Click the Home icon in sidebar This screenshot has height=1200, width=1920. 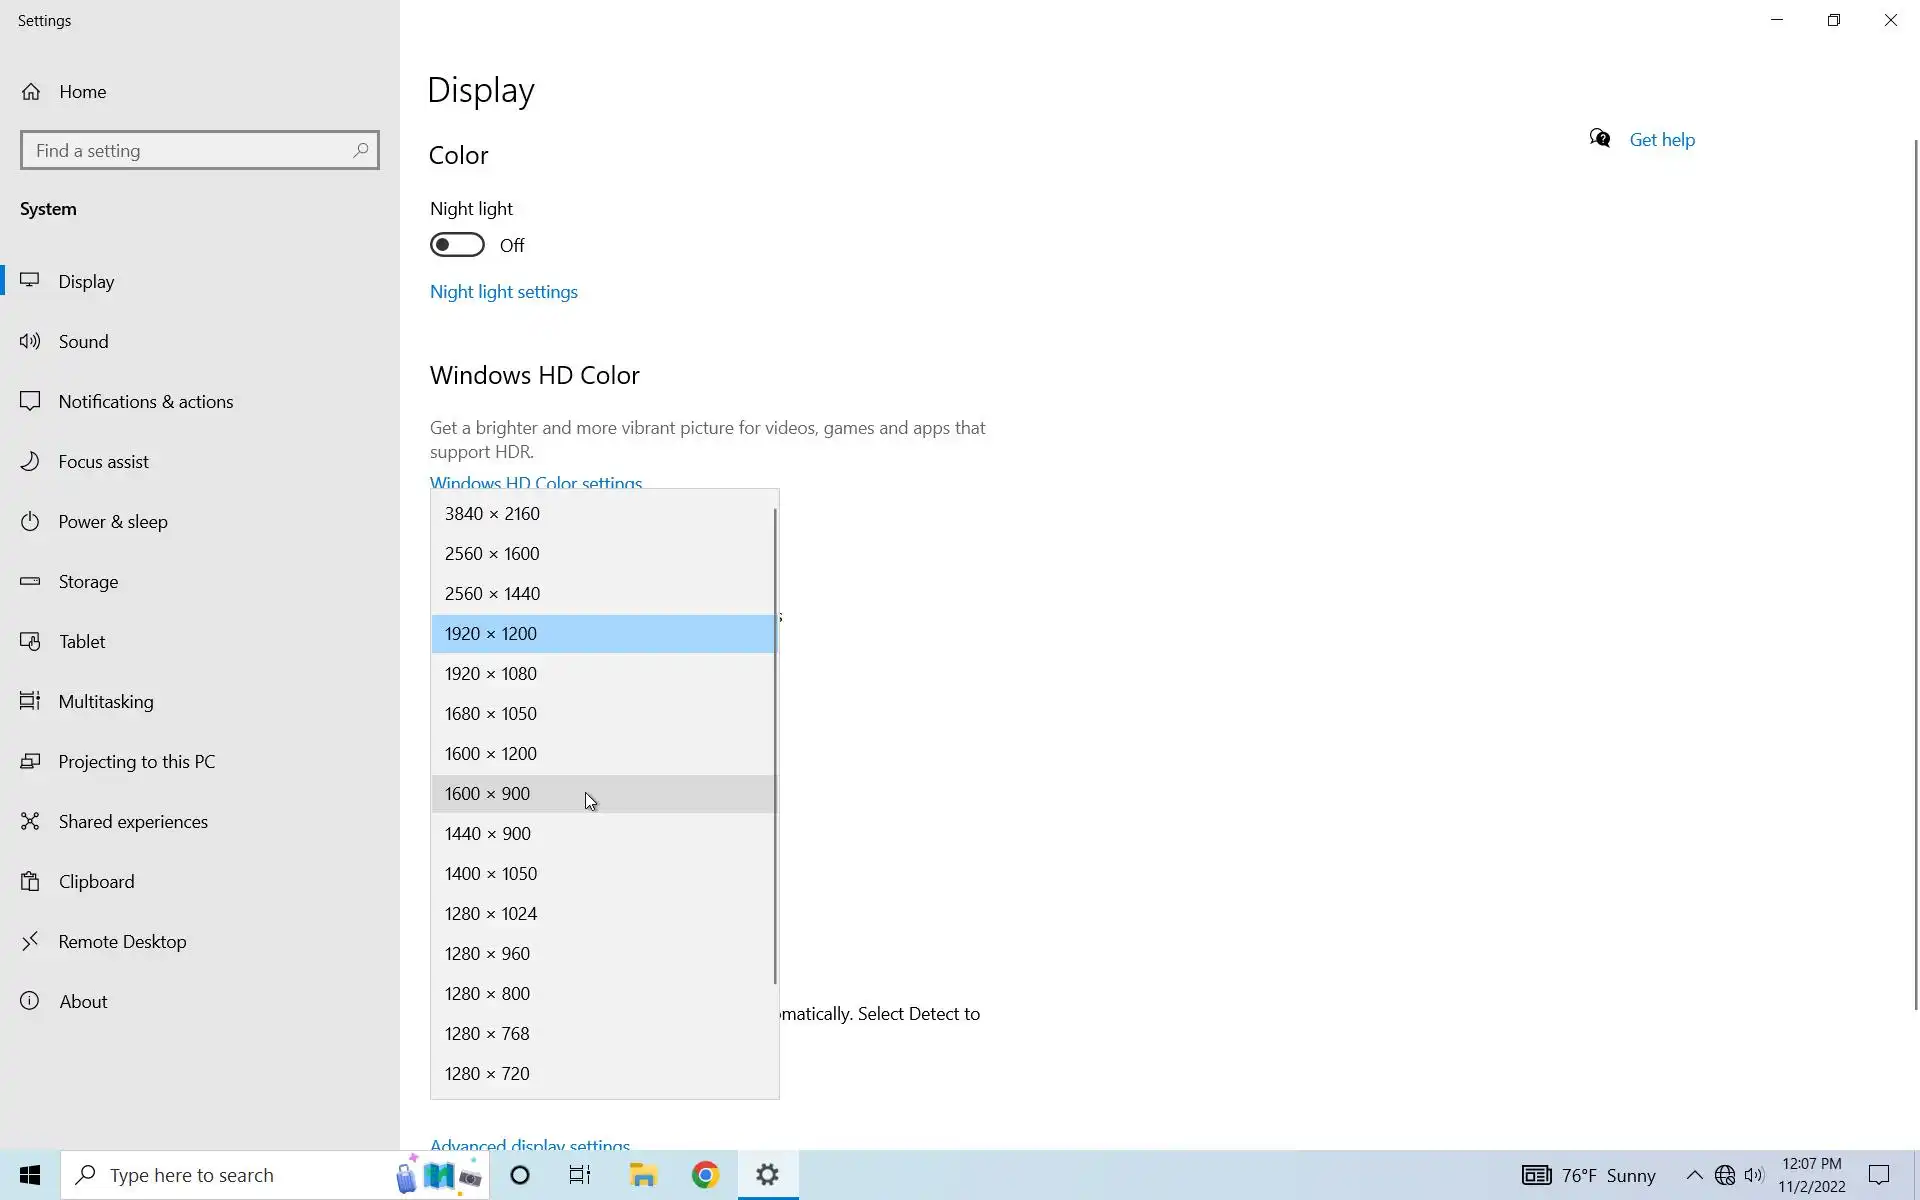coord(31,92)
